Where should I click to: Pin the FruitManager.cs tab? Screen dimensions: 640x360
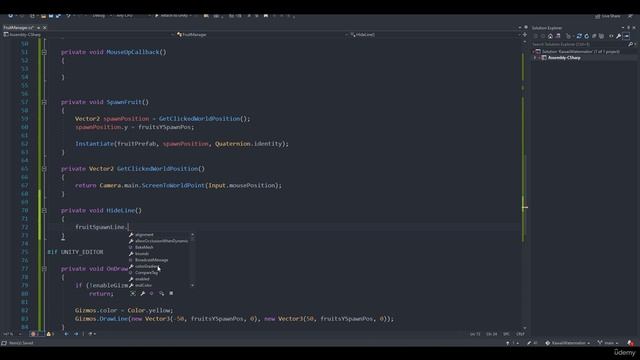38,28
